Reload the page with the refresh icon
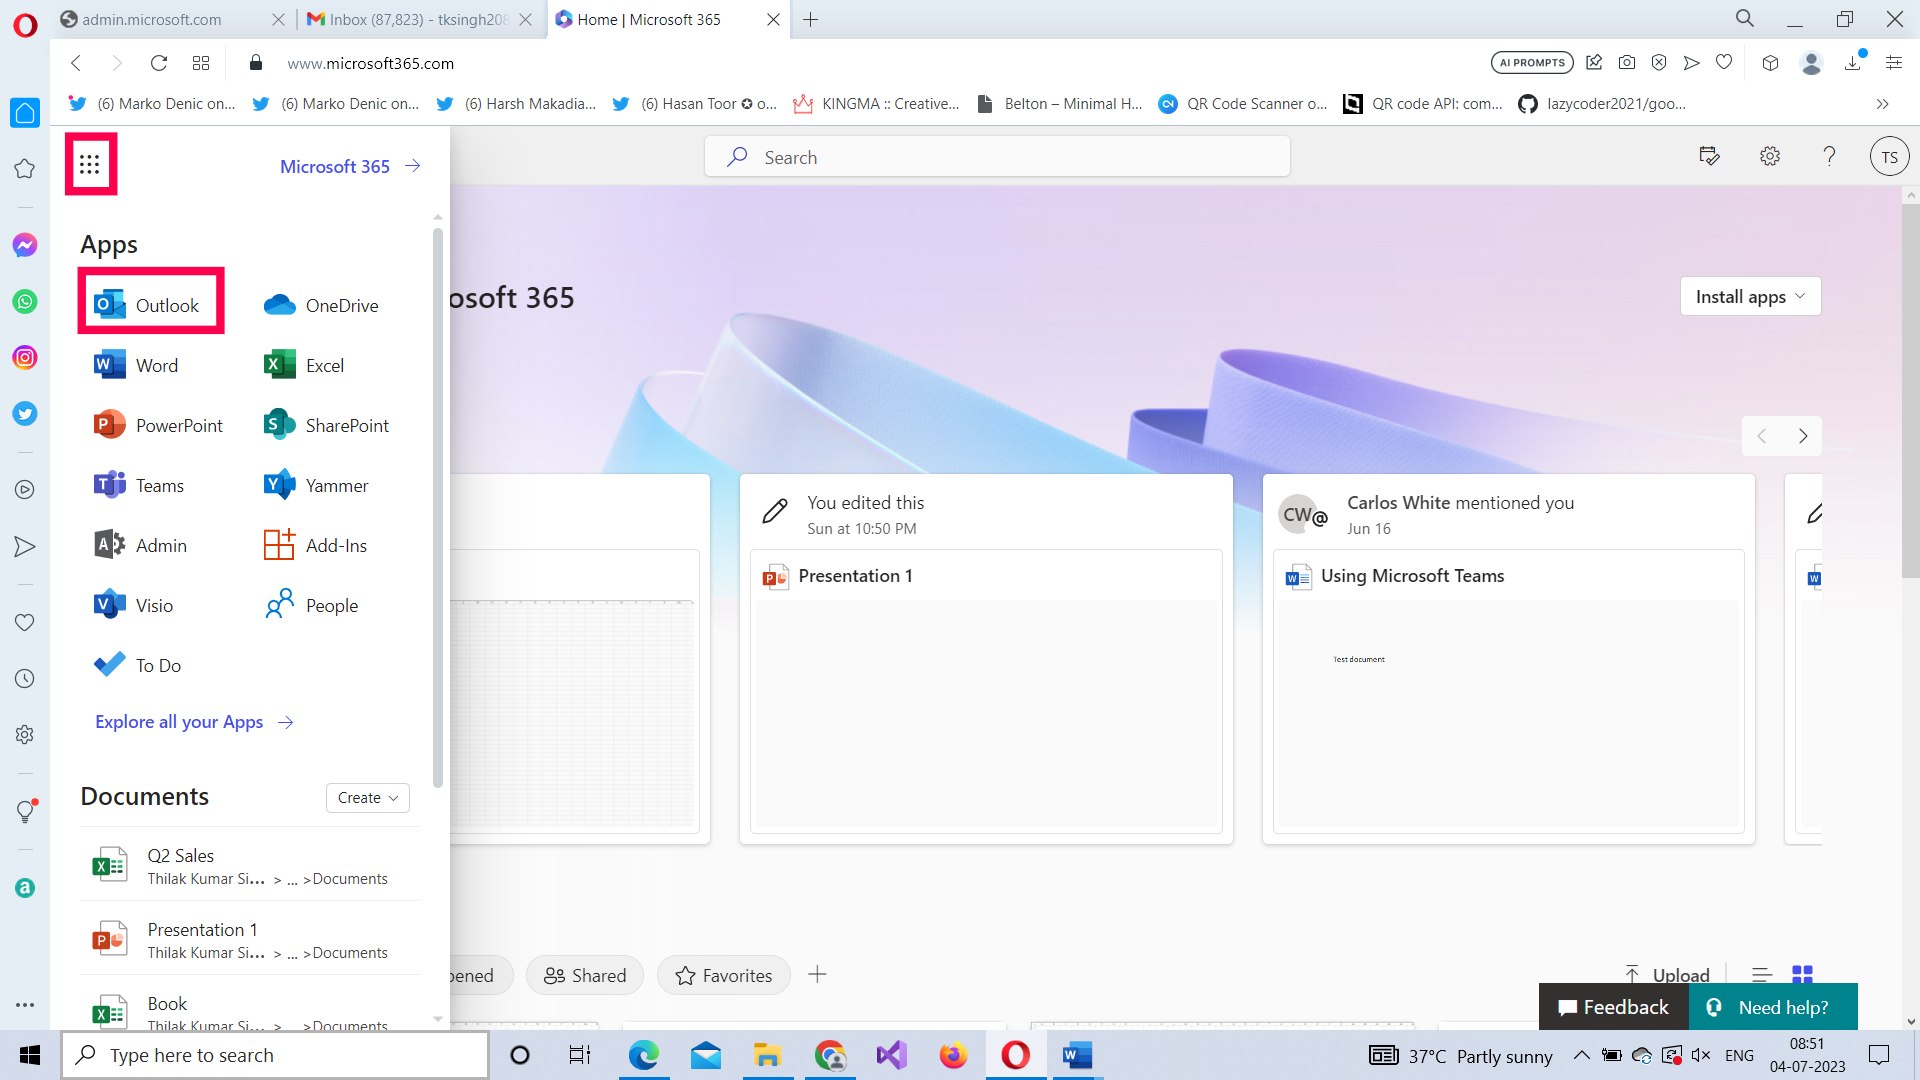 point(158,63)
